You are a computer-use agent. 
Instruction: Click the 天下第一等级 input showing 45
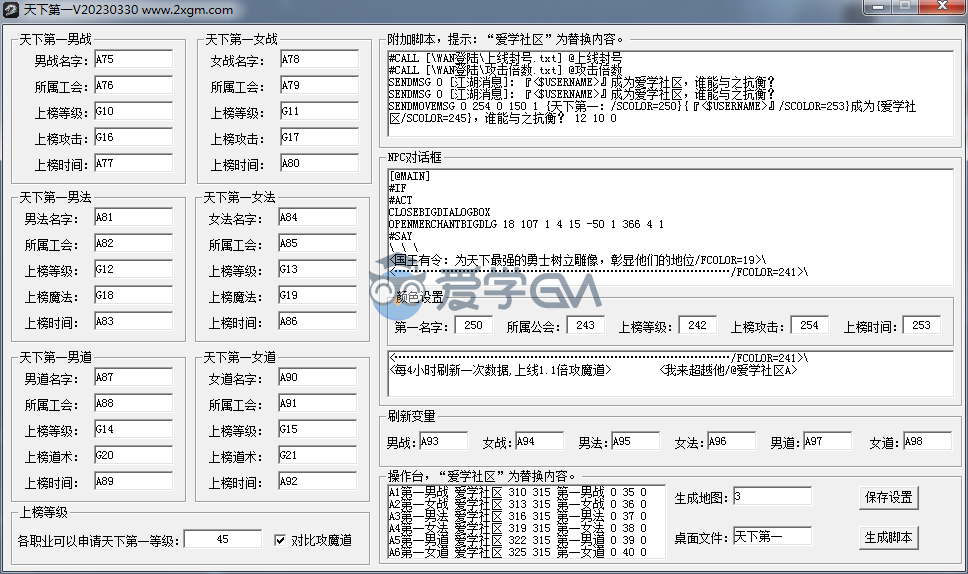(x=222, y=540)
